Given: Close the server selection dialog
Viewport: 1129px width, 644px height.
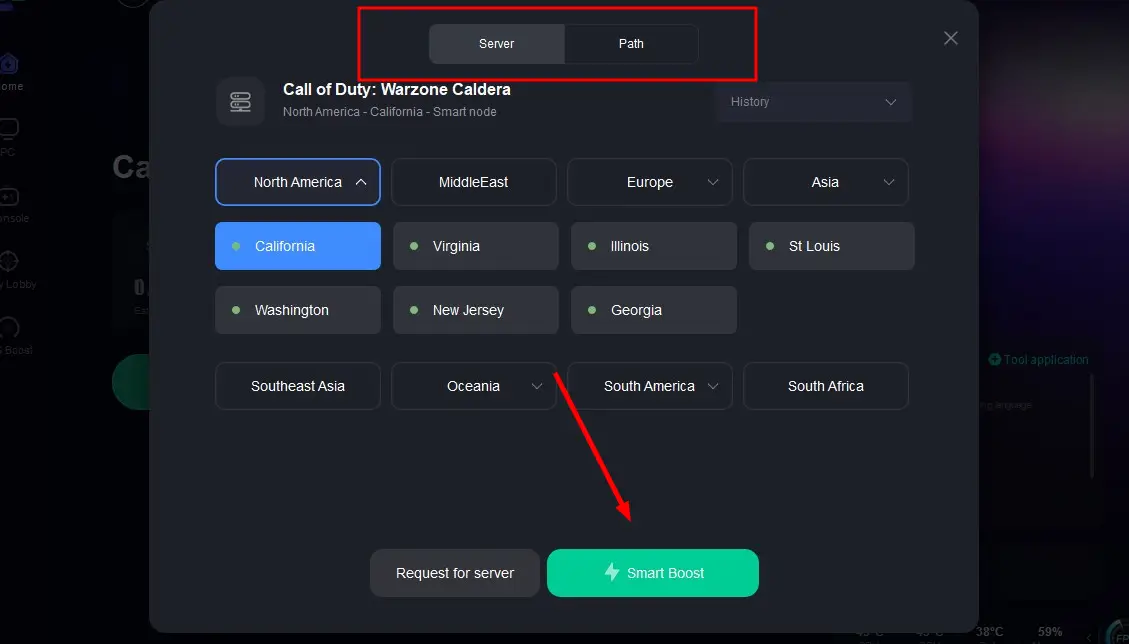Looking at the screenshot, I should [951, 38].
